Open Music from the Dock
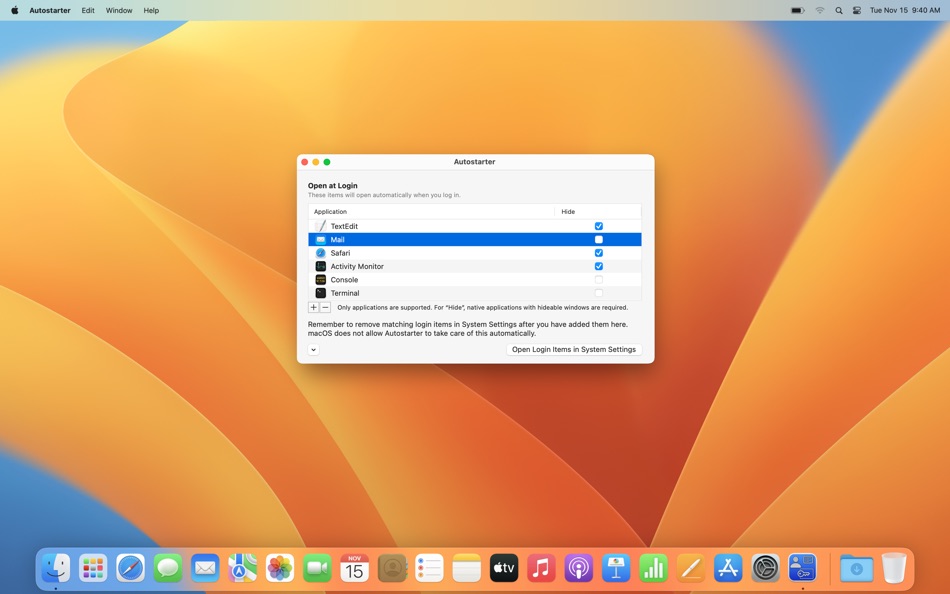Viewport: 950px width, 594px height. tap(541, 569)
